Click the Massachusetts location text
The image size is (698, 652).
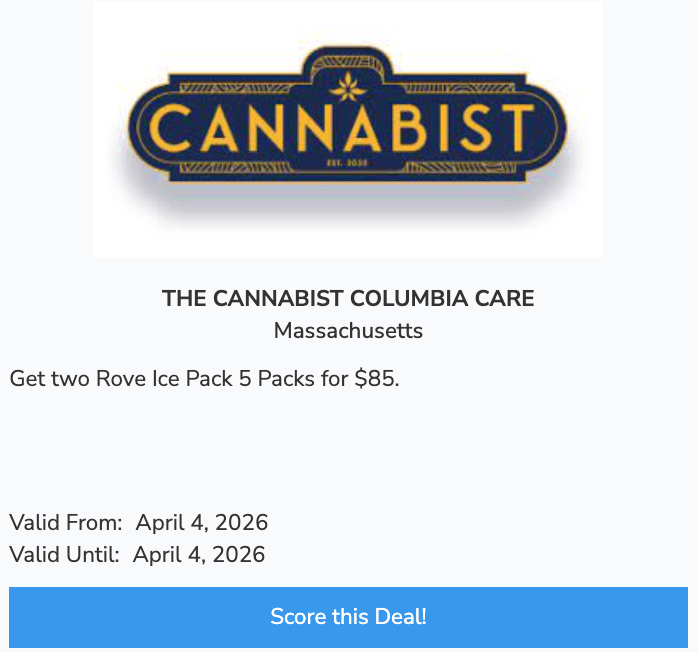(348, 331)
